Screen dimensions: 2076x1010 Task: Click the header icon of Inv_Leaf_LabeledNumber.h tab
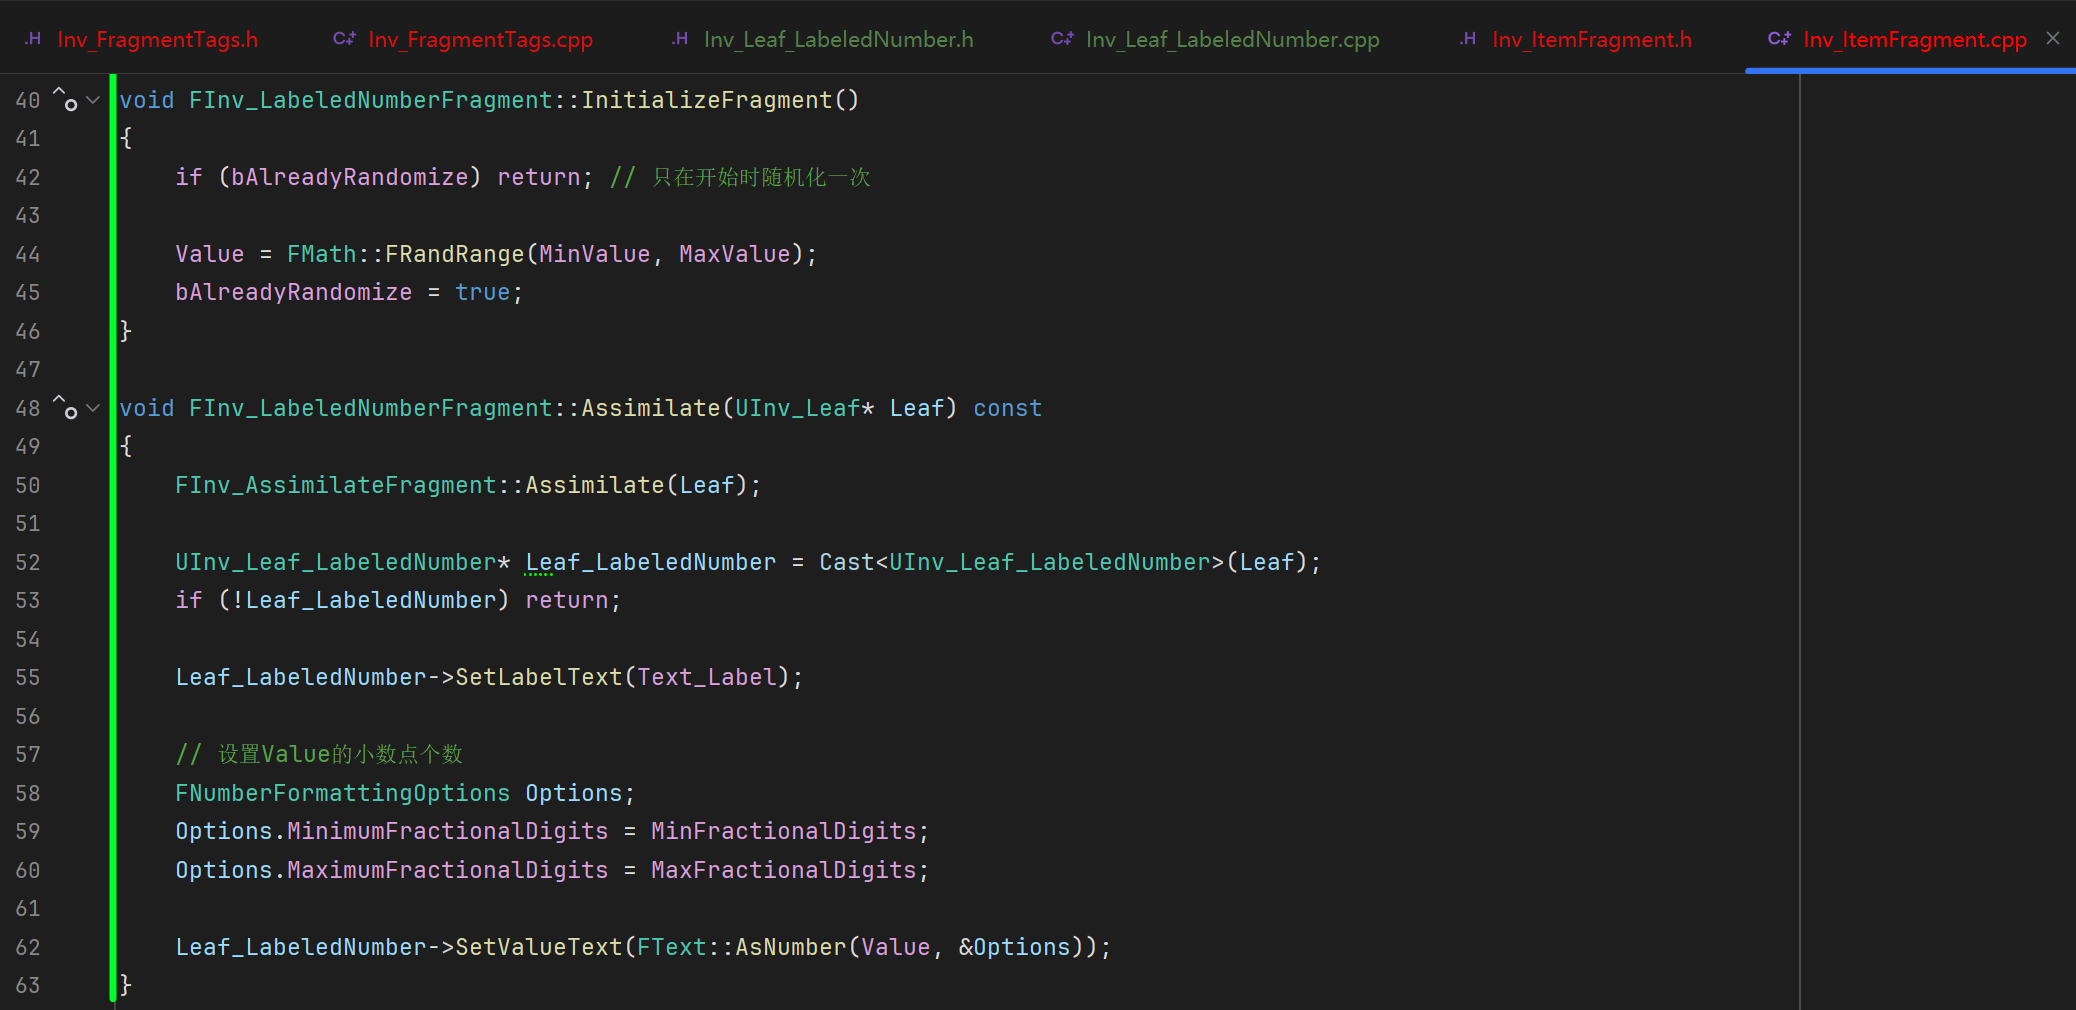point(679,39)
